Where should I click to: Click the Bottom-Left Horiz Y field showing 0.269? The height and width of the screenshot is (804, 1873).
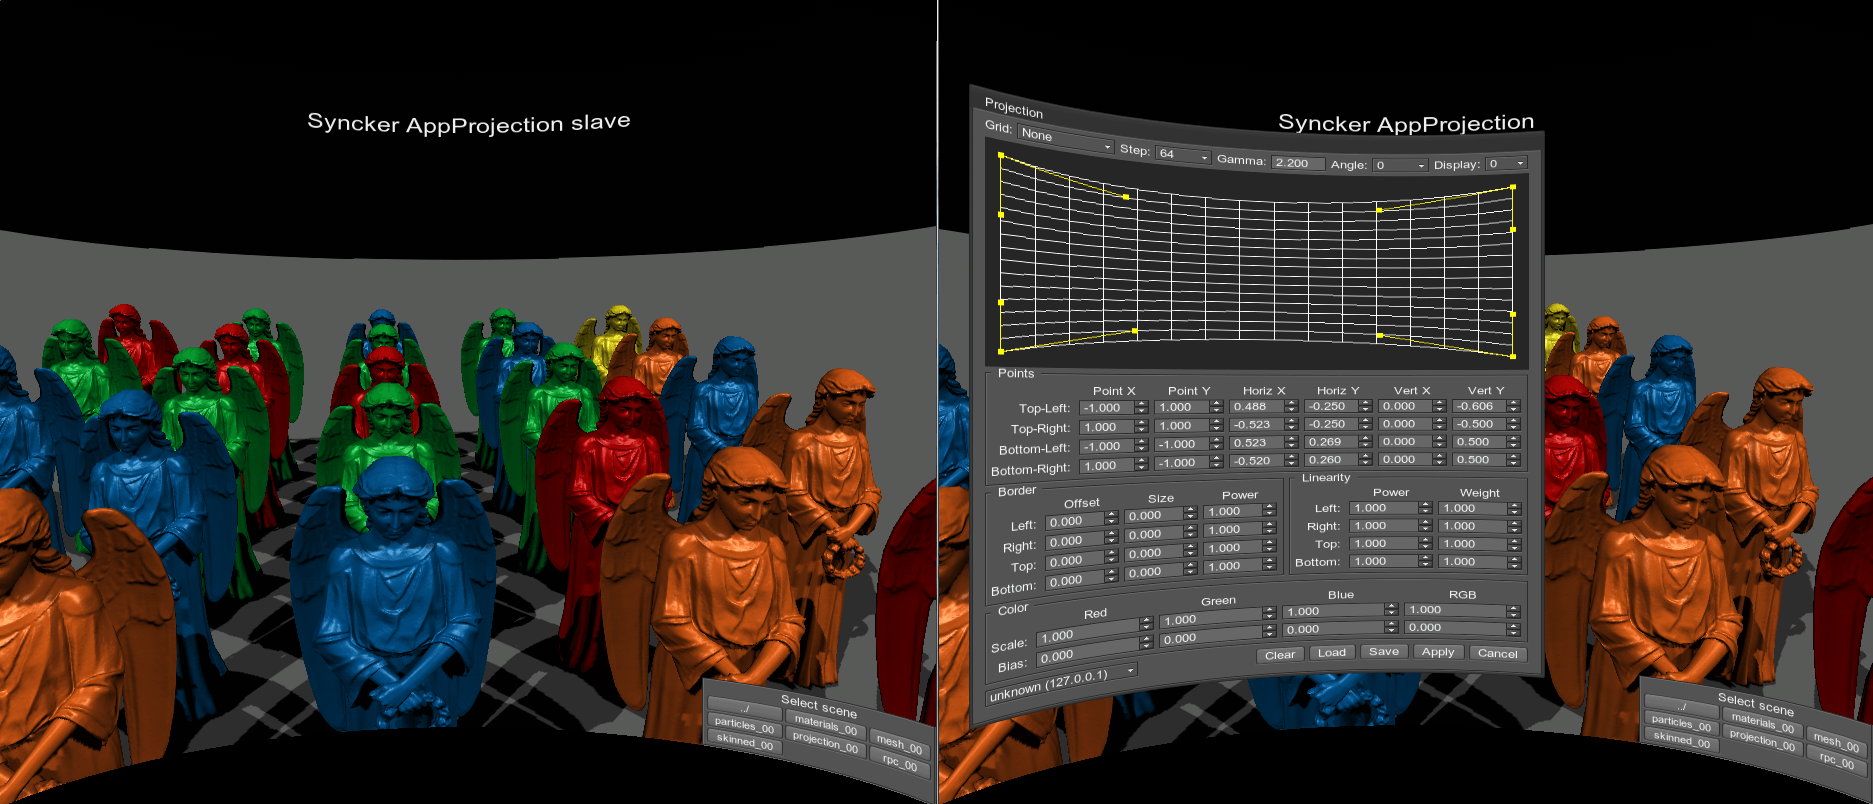pyautogui.click(x=1331, y=442)
